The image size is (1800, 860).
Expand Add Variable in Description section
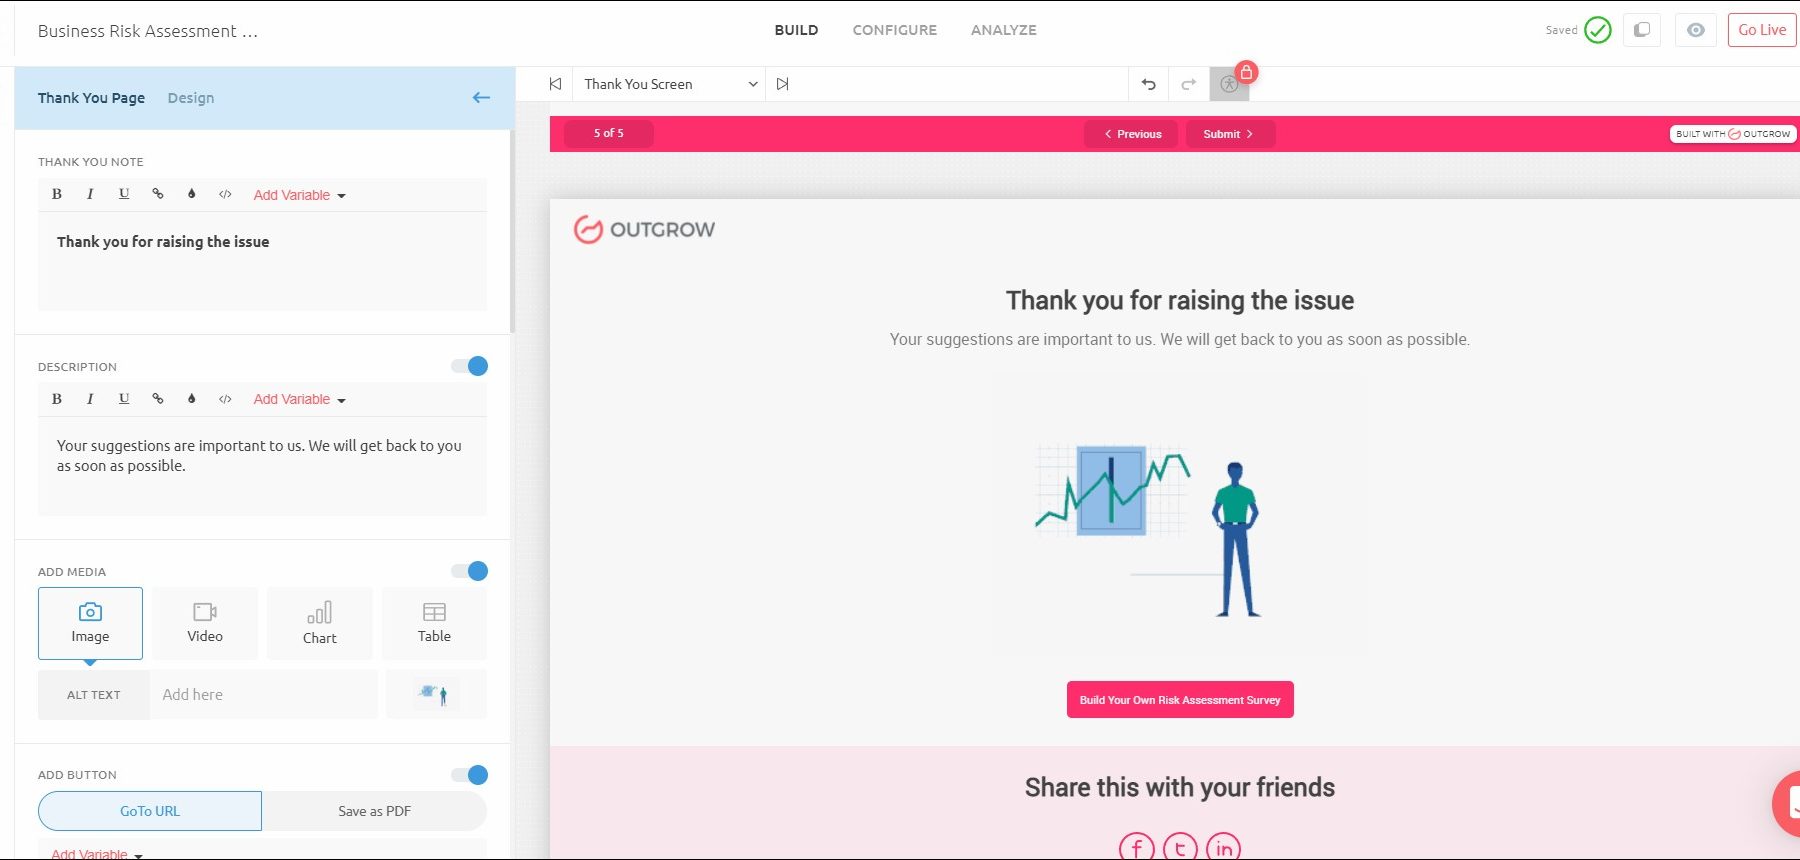point(299,399)
